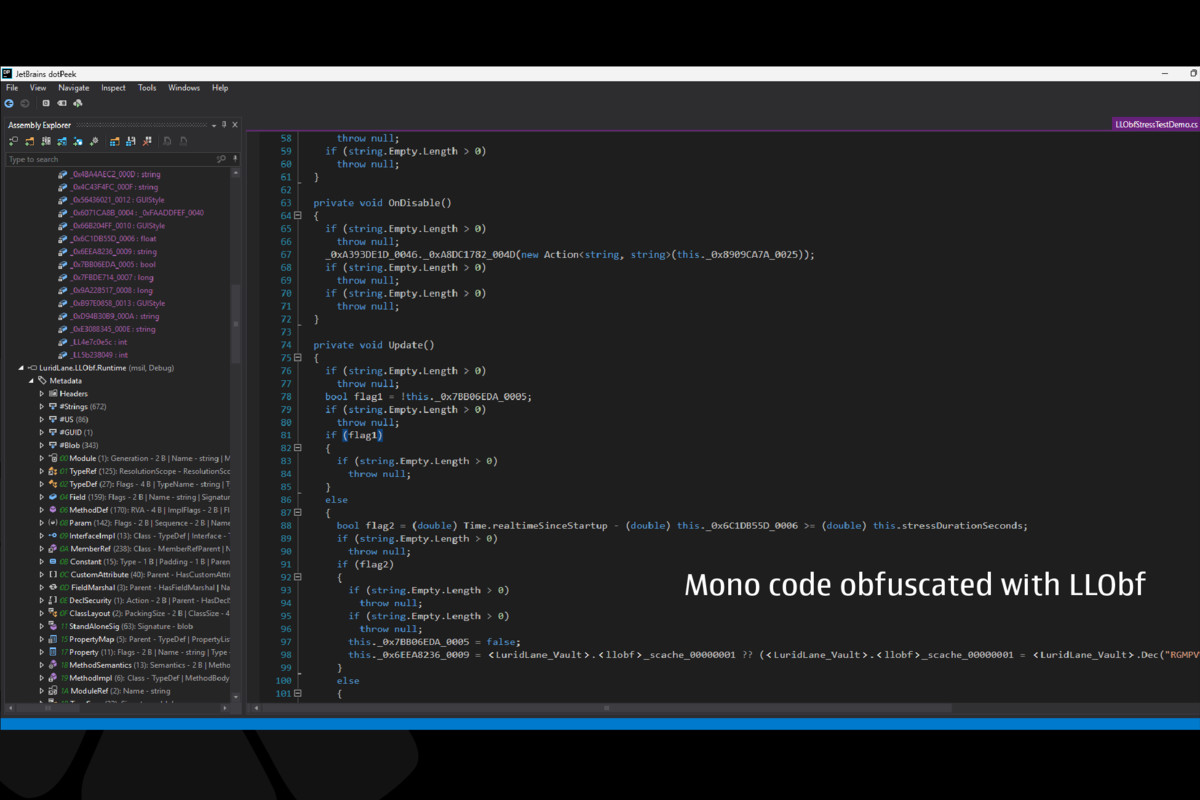Image resolution: width=1200 pixels, height=800 pixels.
Task: Click the field icon beside _0x6C1DB55D_0006 float
Action: [x=63, y=239]
